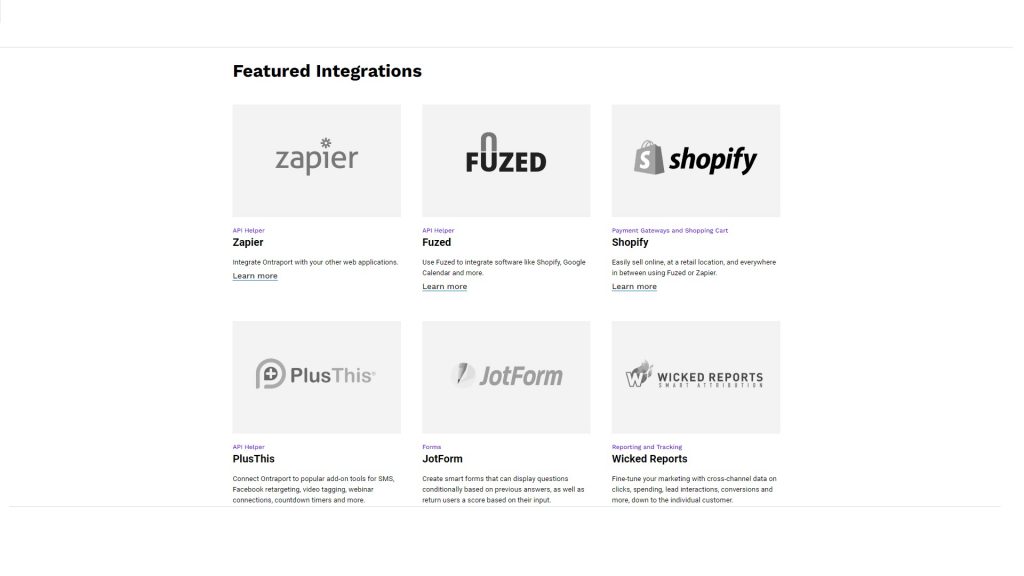
Task: Select API Helper category above PlusThis
Action: 249,447
